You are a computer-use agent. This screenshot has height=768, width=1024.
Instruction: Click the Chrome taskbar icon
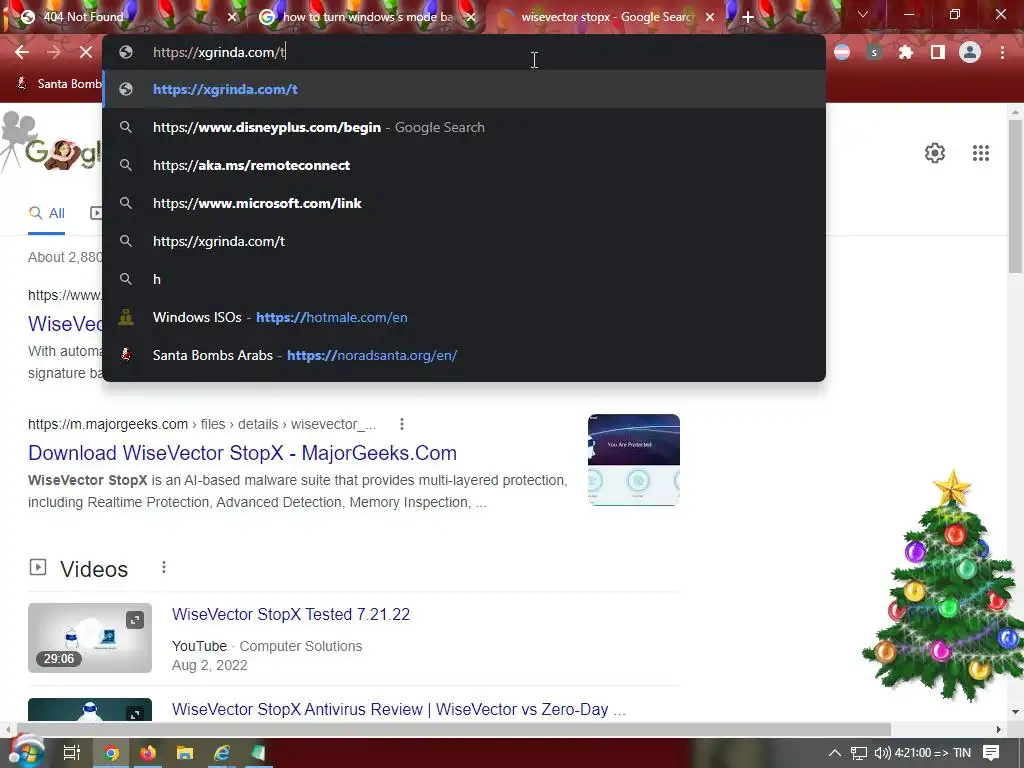tap(111, 753)
